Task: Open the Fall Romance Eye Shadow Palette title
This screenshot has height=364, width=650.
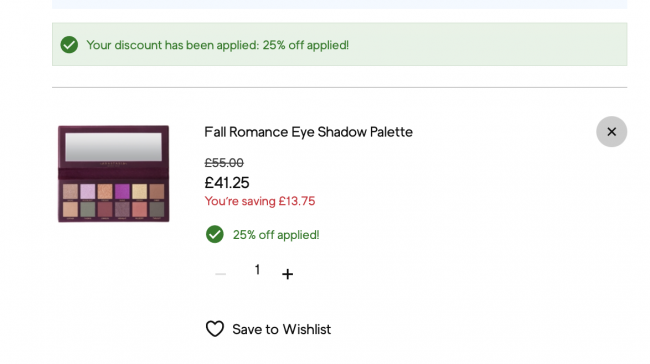Action: click(308, 132)
